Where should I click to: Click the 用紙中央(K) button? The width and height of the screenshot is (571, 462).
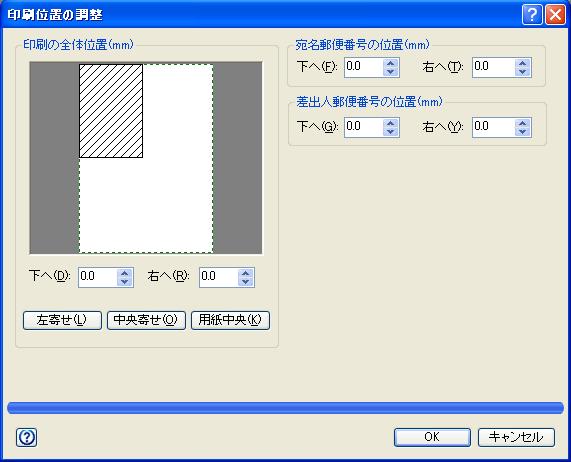tap(230, 320)
